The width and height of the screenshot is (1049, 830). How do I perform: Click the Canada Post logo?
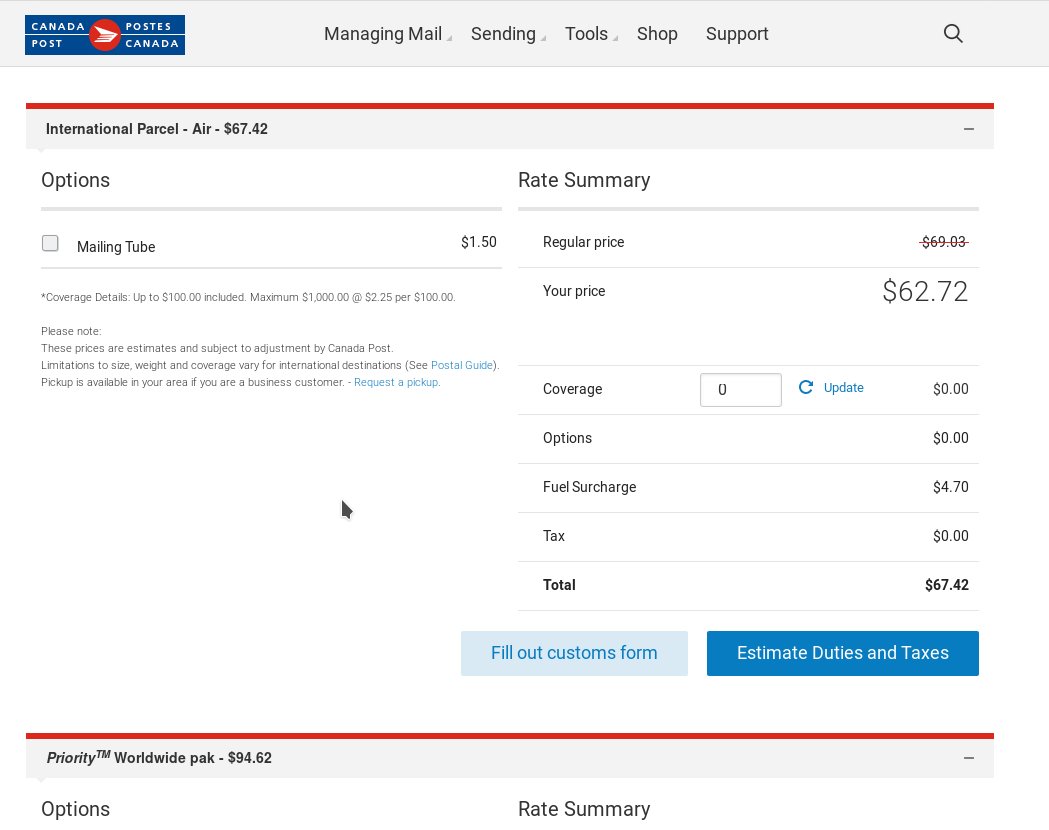coord(105,35)
